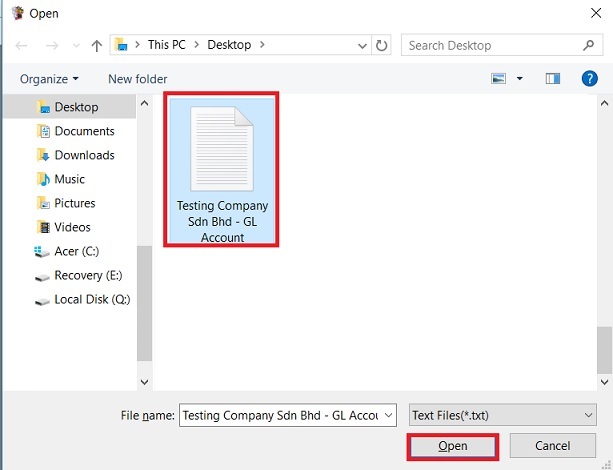Click the Pictures folder icon

point(43,203)
